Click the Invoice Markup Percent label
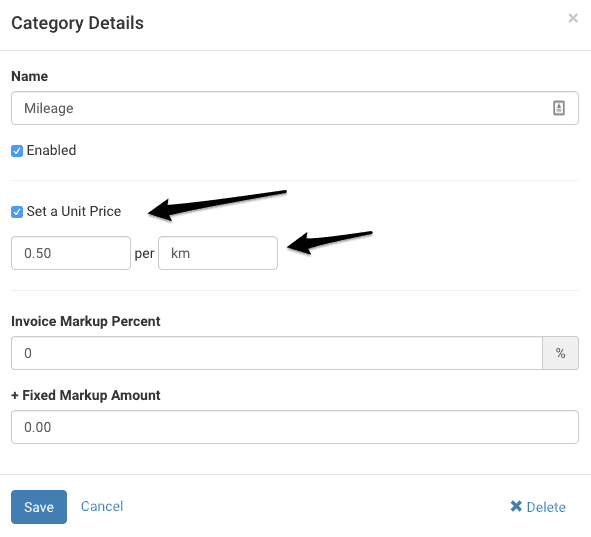Viewport: 591px width, 537px height. [x=86, y=321]
